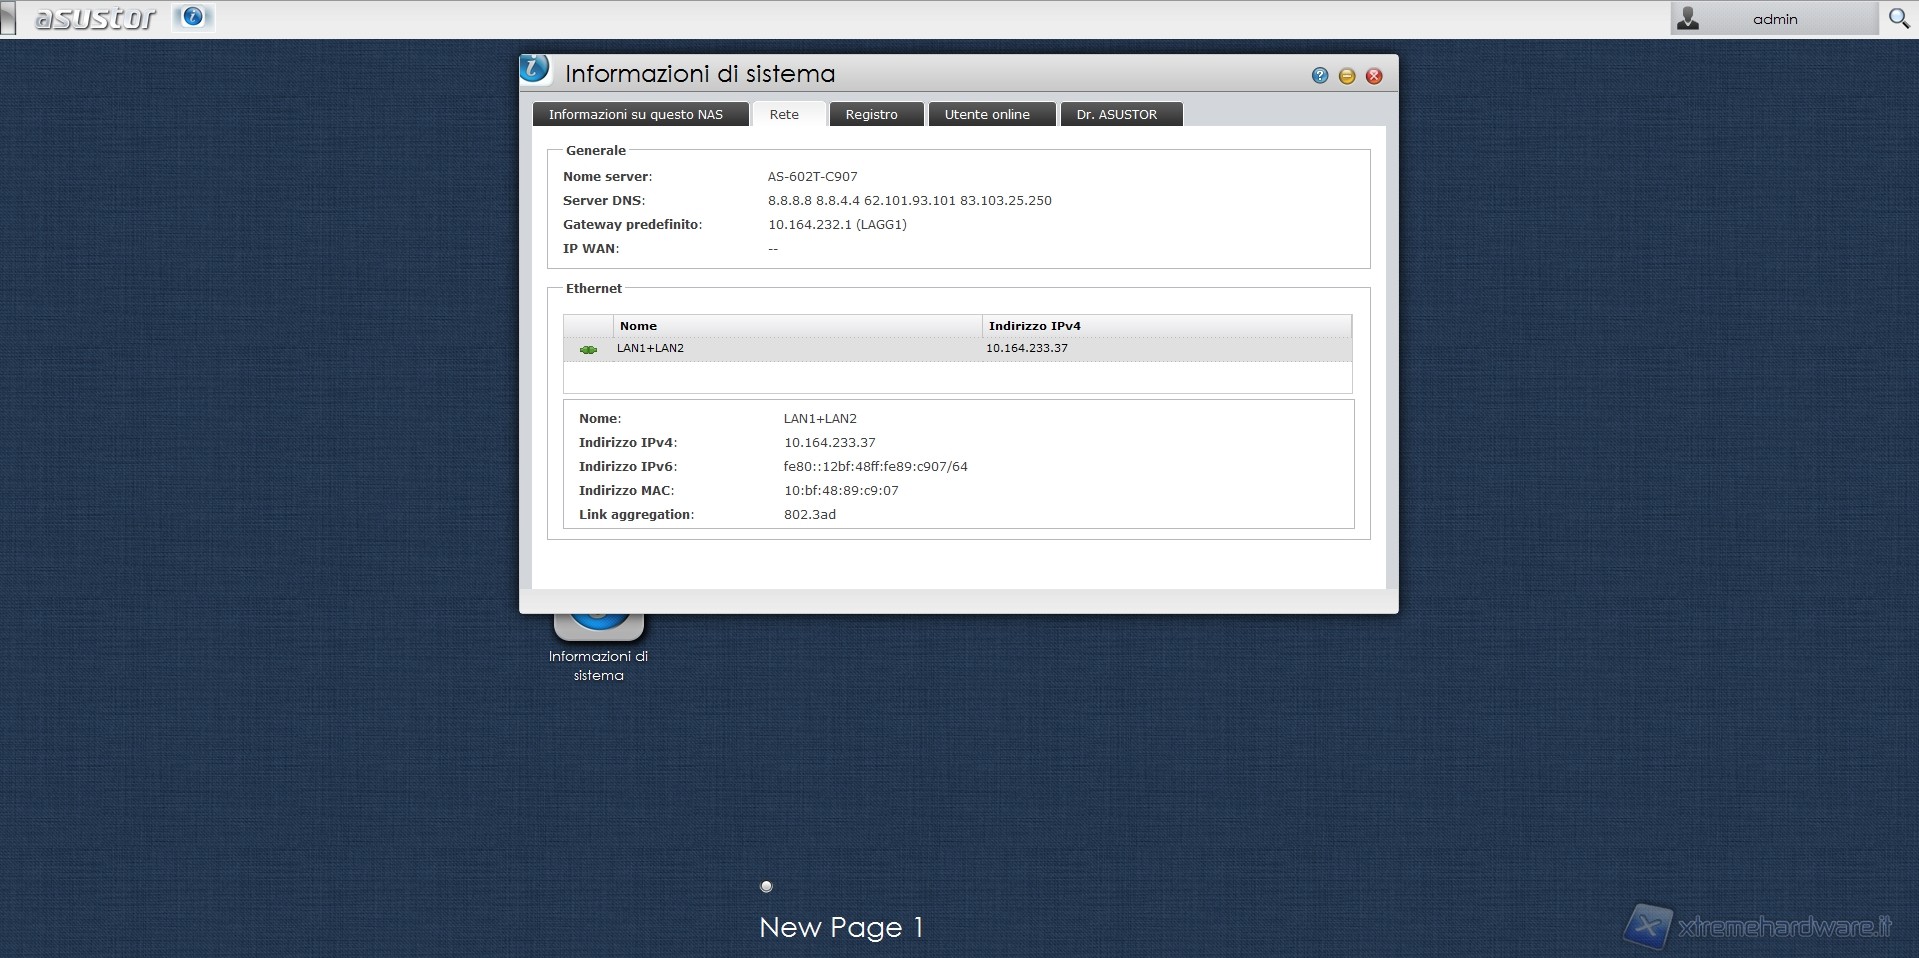Click the green LAN connection status icon
The width and height of the screenshot is (1919, 958).
pyautogui.click(x=588, y=349)
